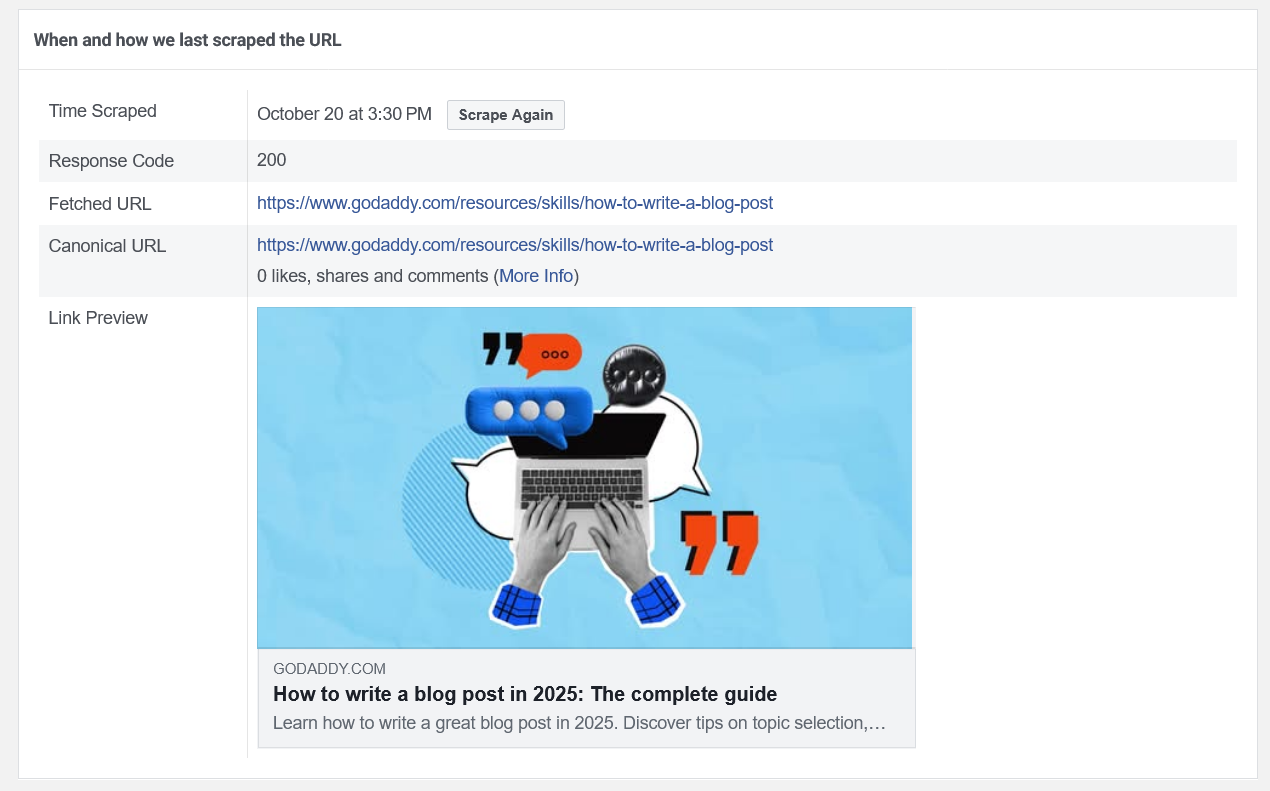
Task: Click the More Info link
Action: pos(536,276)
